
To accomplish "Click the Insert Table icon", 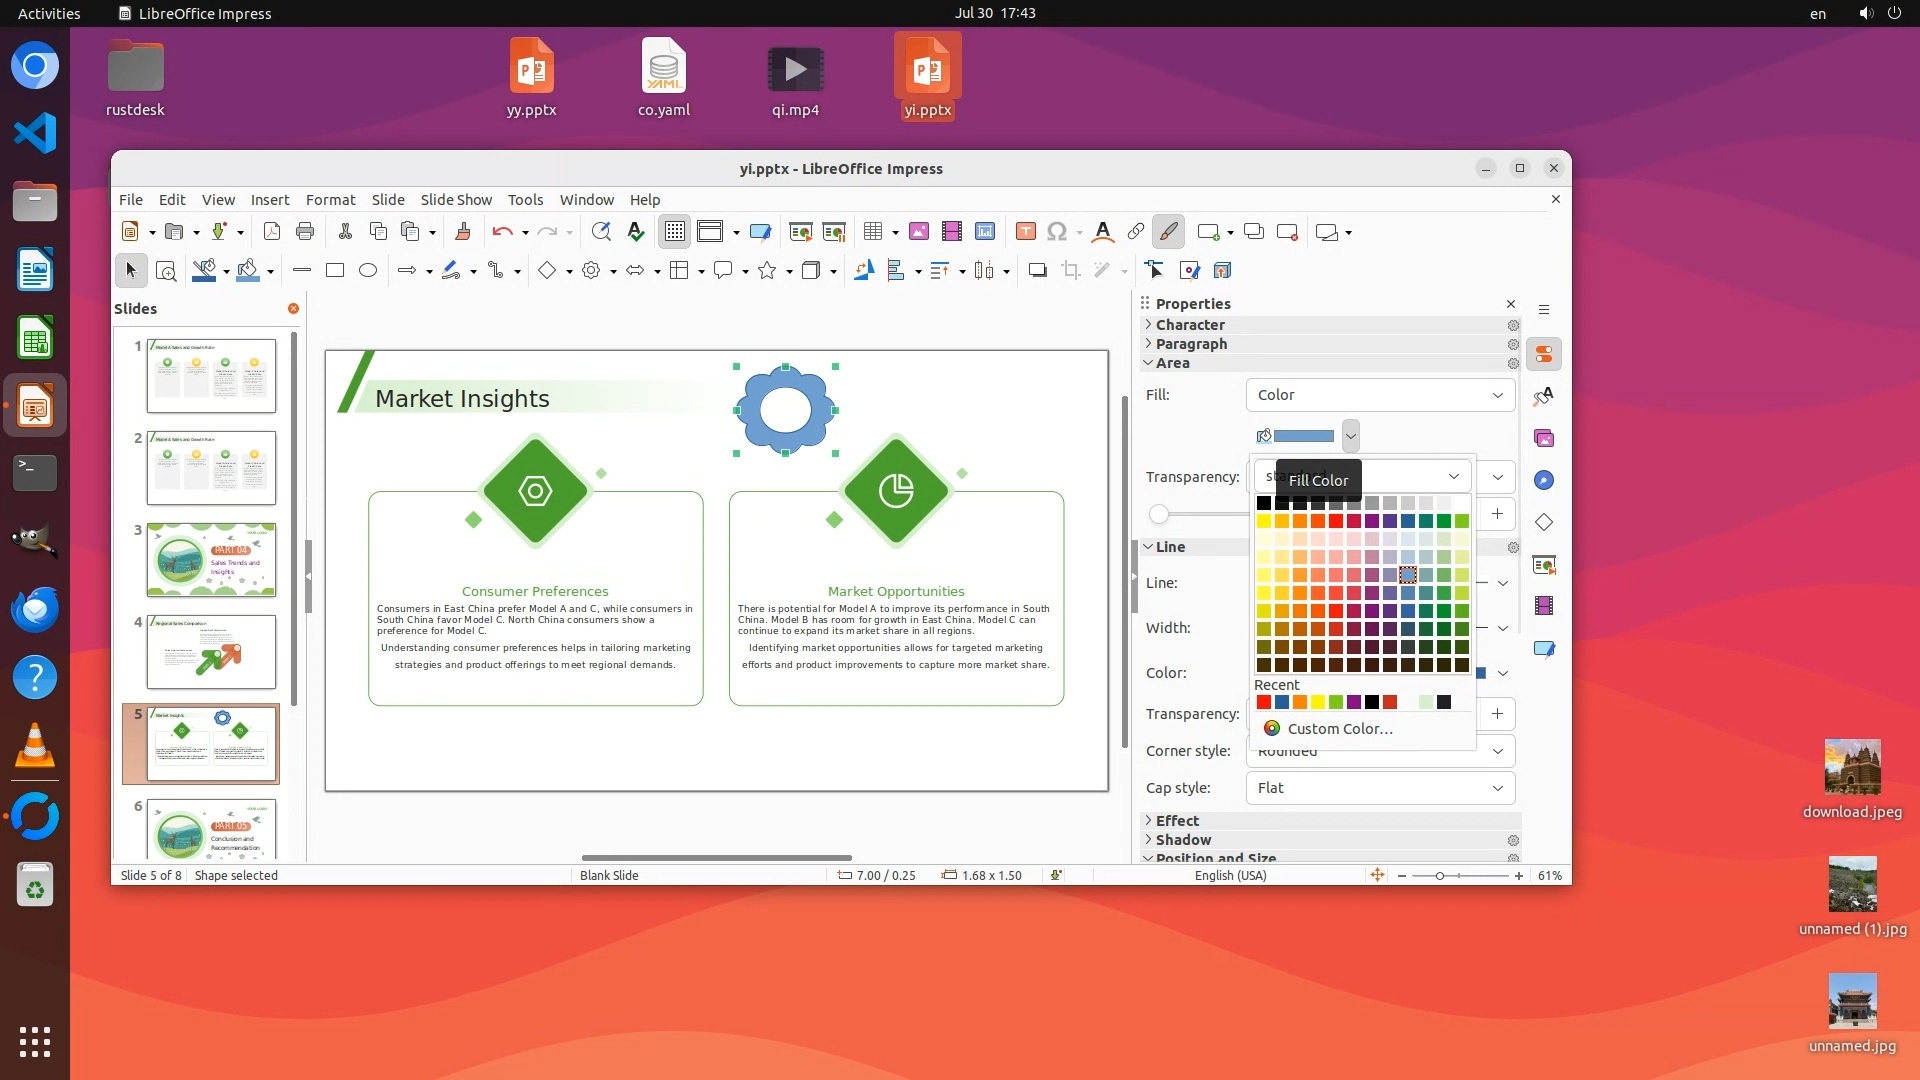I will coord(873,232).
